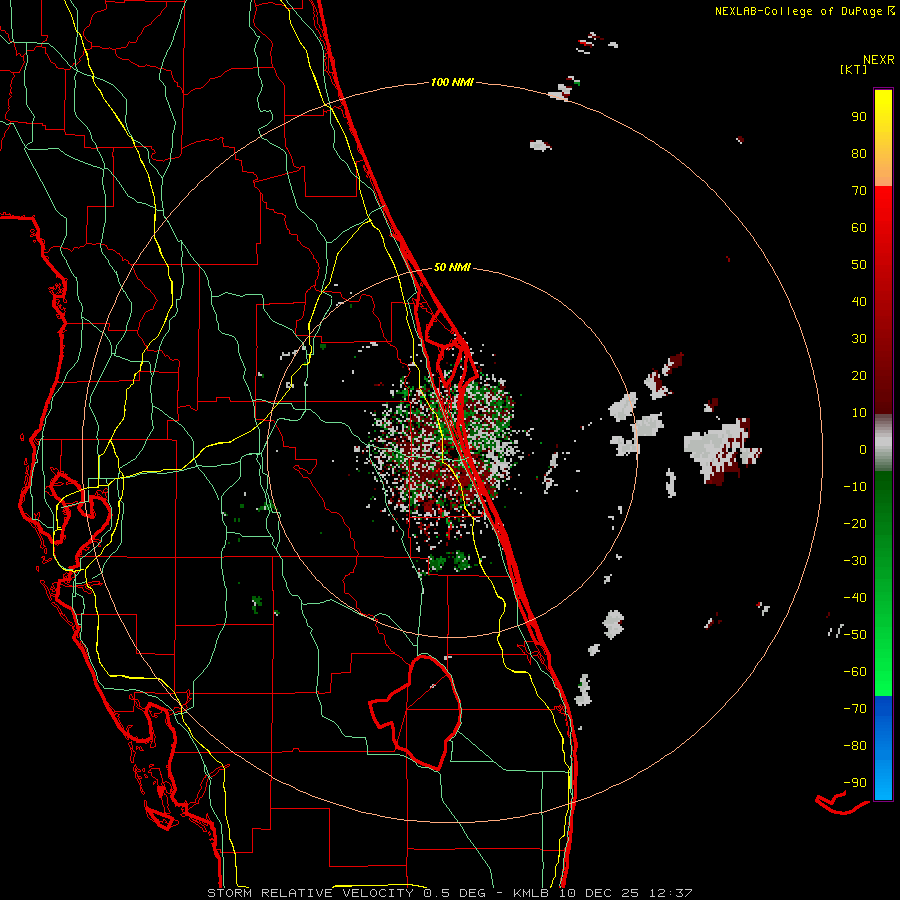Click the -50 value on velocity scale
This screenshot has height=900, width=900.
(x=855, y=635)
